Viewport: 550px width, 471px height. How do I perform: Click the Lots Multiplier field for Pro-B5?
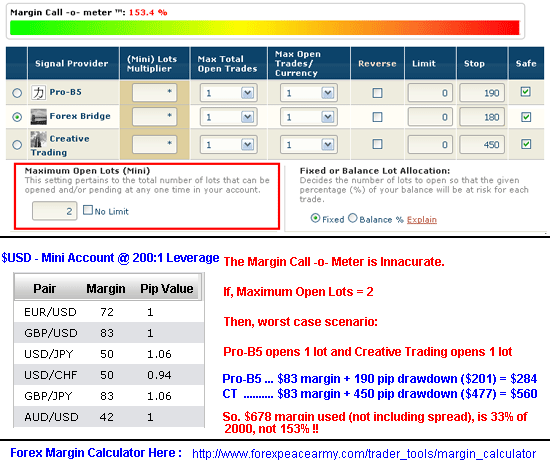pyautogui.click(x=154, y=93)
